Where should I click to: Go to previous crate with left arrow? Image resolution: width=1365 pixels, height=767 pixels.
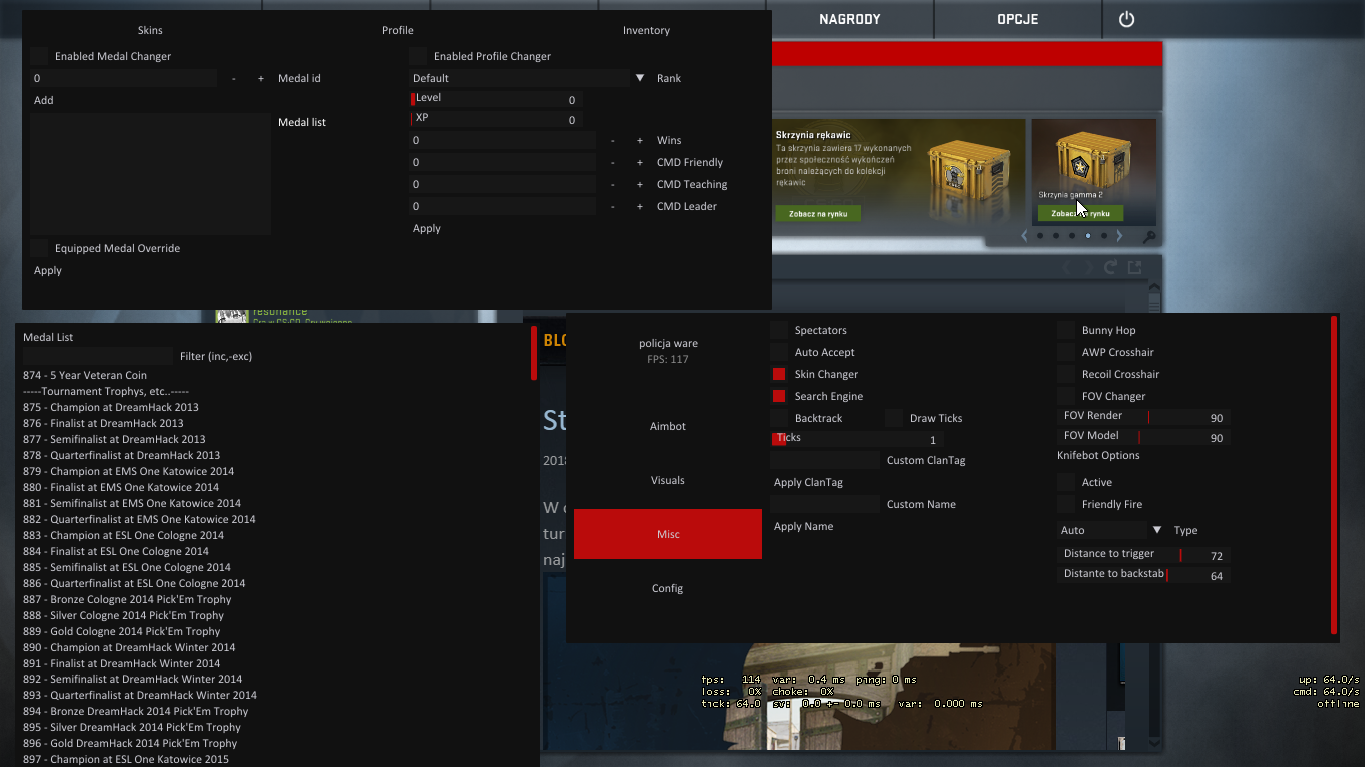(x=1024, y=236)
